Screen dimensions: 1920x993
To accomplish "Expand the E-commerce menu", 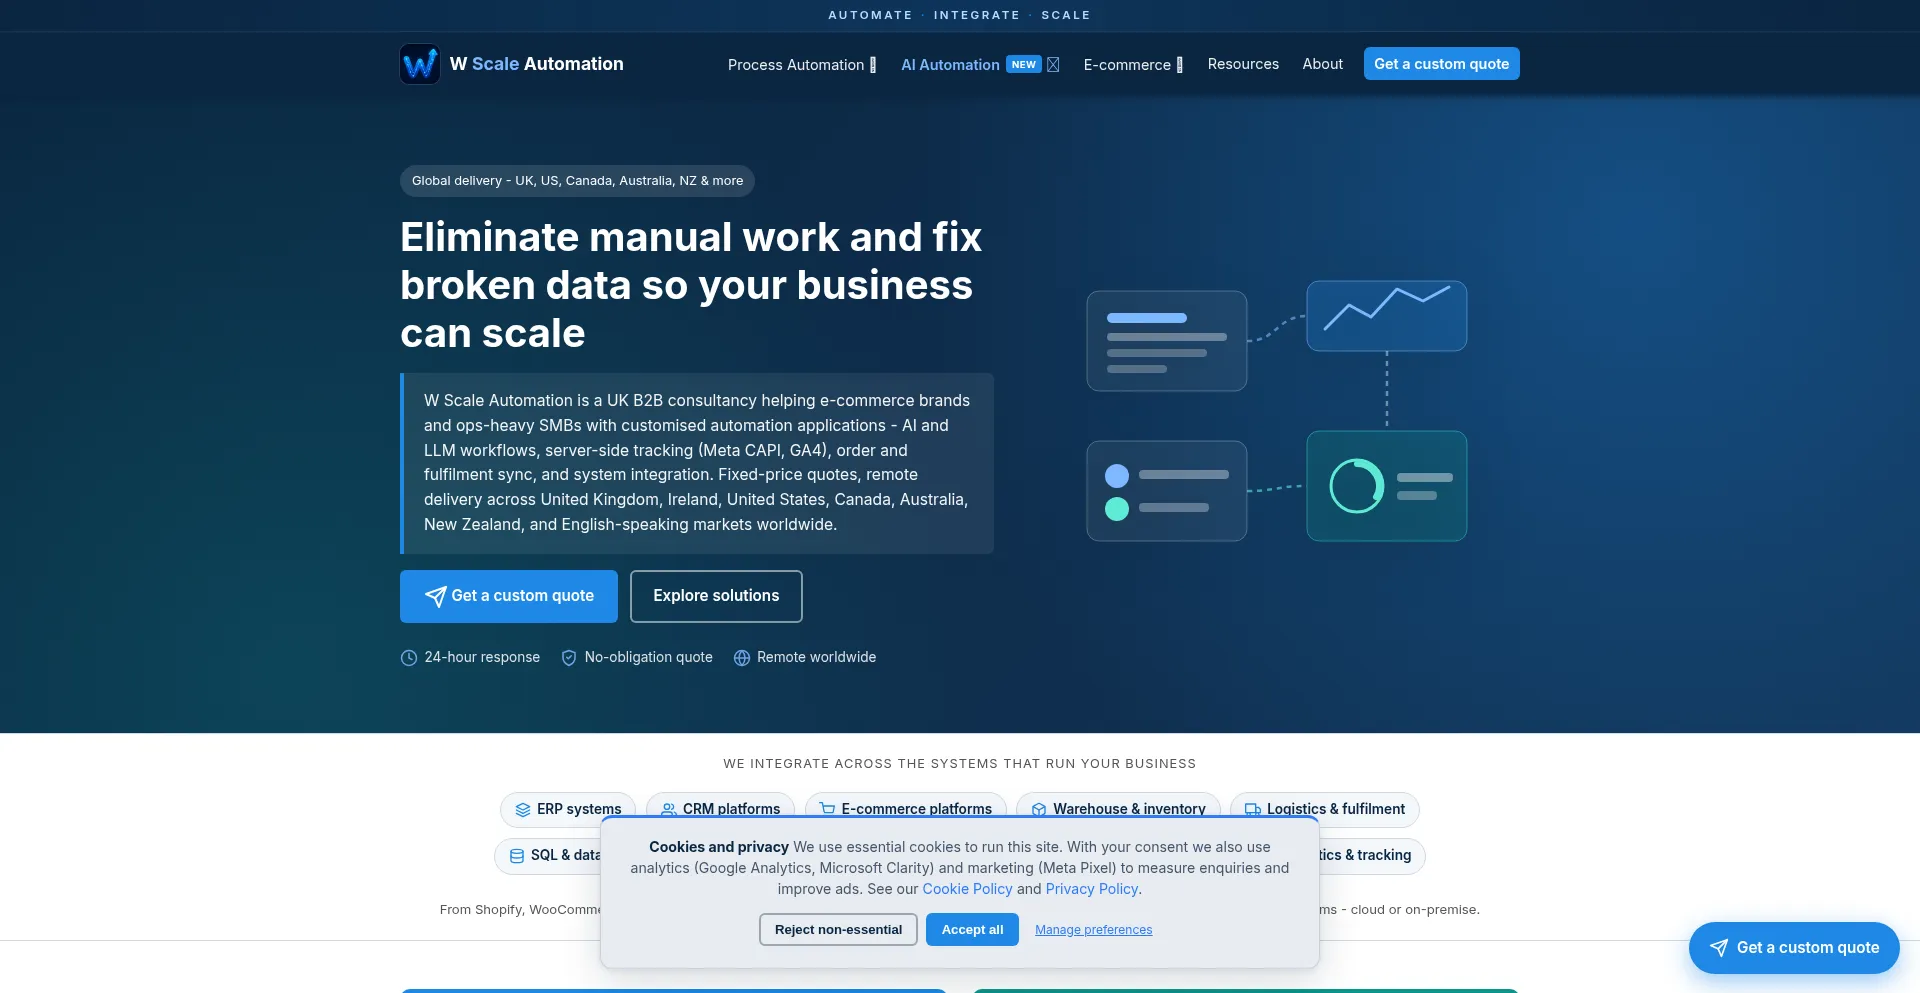I will coord(1133,64).
